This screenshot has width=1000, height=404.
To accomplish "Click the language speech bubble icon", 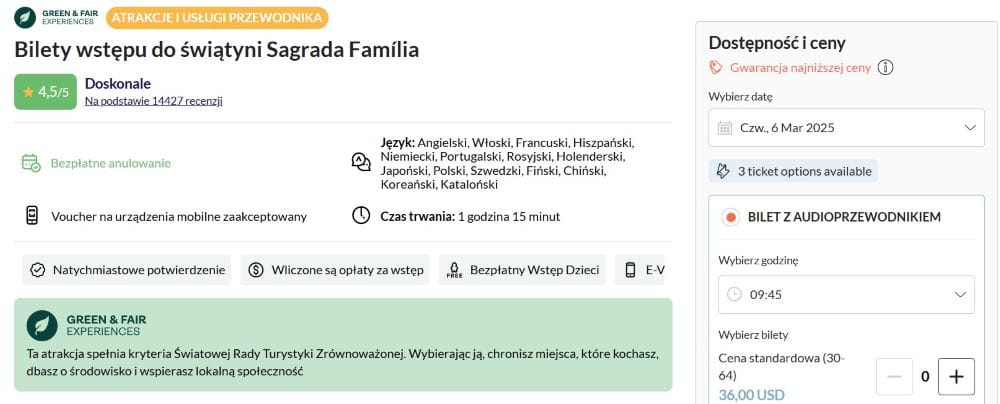I will coord(361,162).
